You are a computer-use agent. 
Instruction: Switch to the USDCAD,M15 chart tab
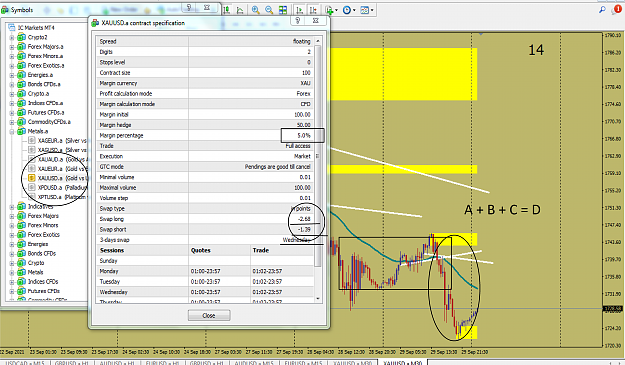25,362
